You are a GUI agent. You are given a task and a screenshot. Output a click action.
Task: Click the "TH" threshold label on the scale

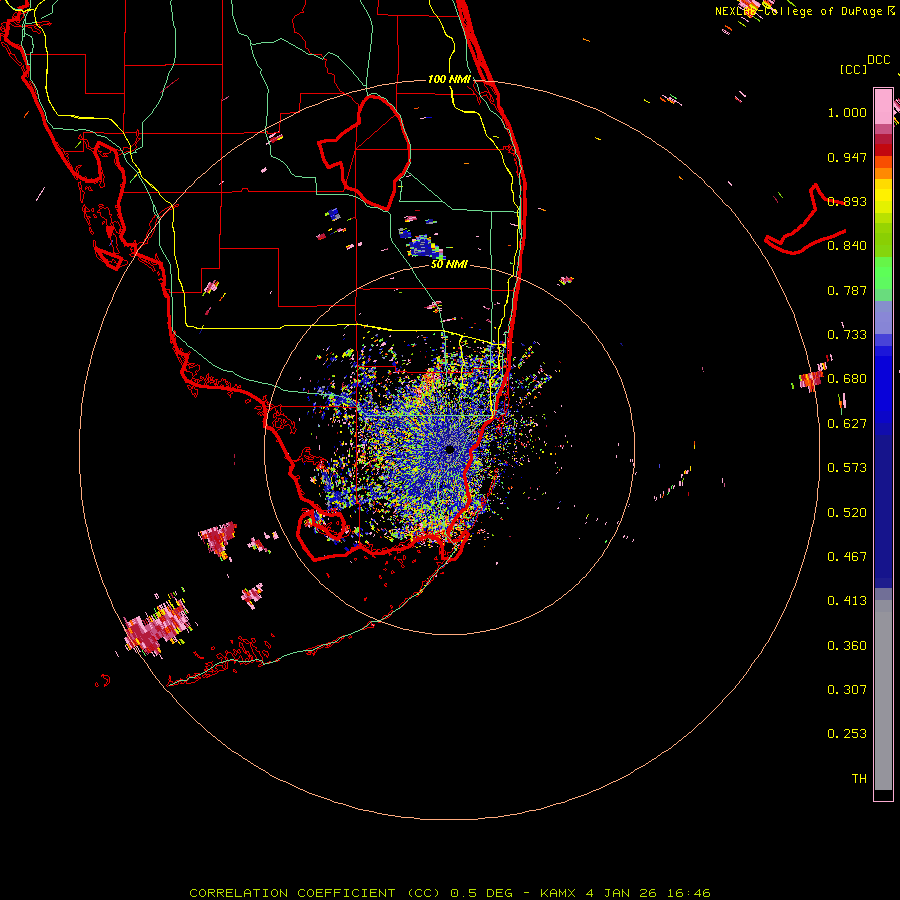pos(859,779)
